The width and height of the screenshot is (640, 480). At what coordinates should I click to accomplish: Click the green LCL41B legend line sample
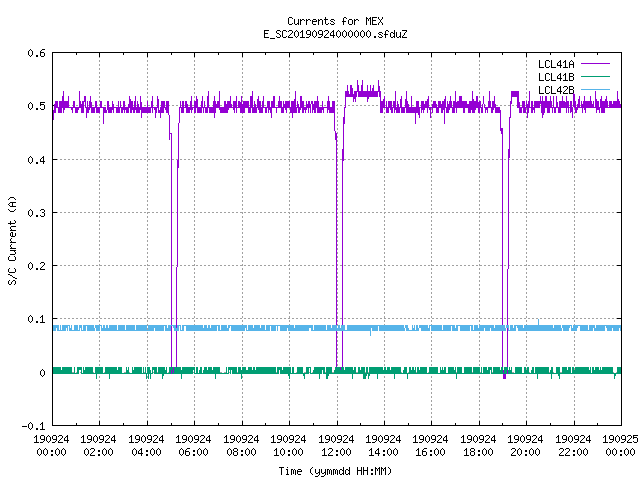pos(595,77)
